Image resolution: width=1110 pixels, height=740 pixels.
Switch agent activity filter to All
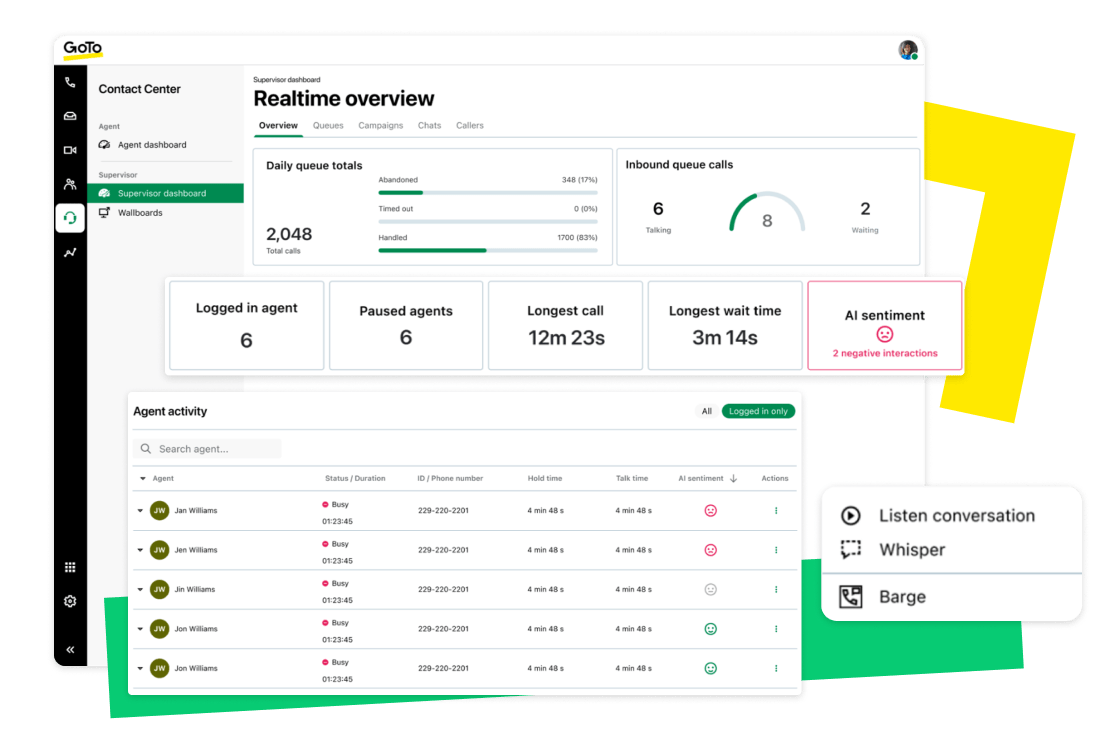pyautogui.click(x=706, y=411)
